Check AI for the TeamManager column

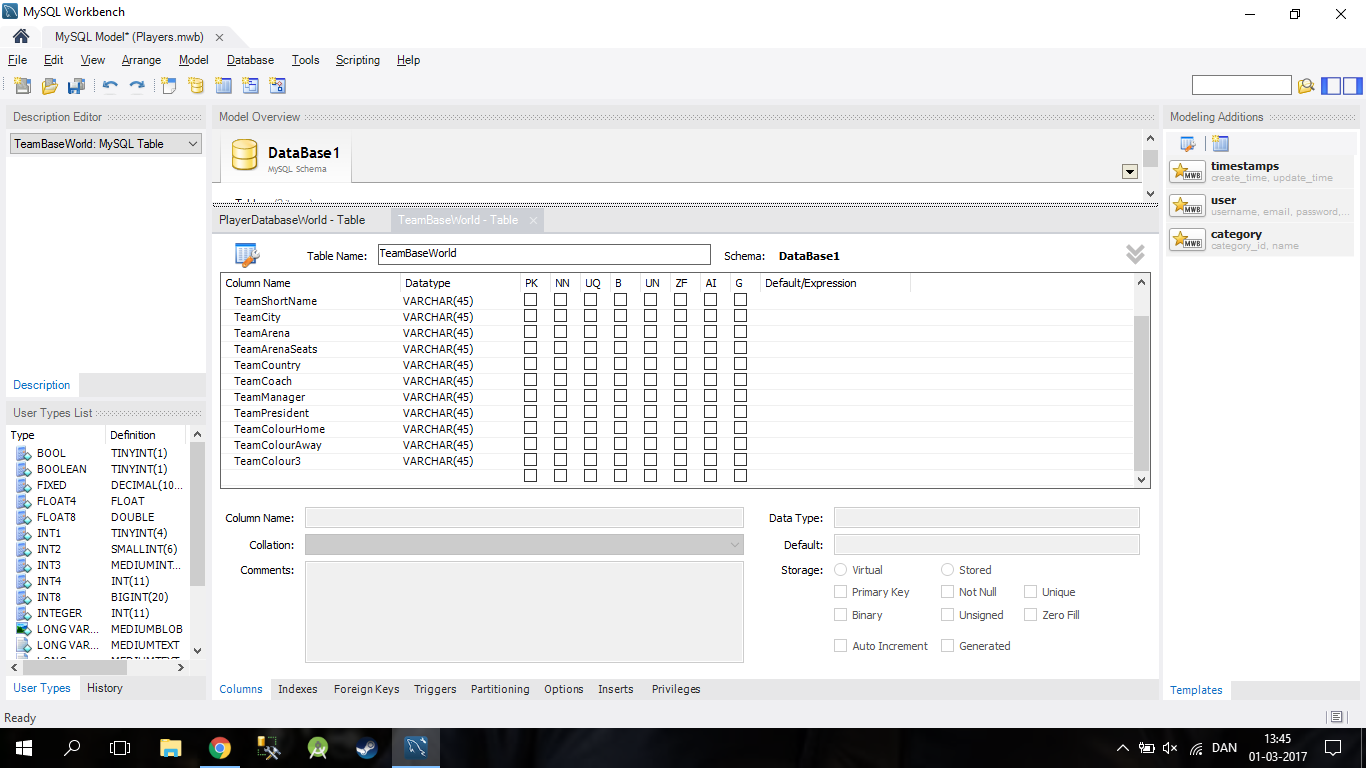(711, 396)
